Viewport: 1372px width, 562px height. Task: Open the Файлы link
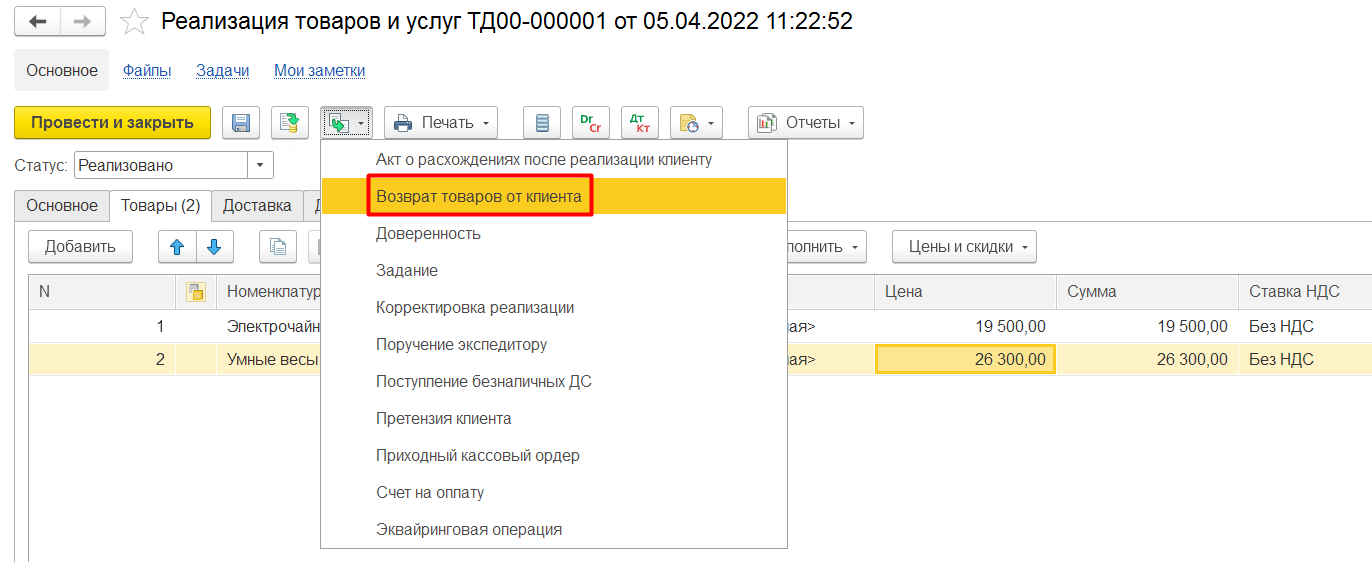tap(147, 71)
